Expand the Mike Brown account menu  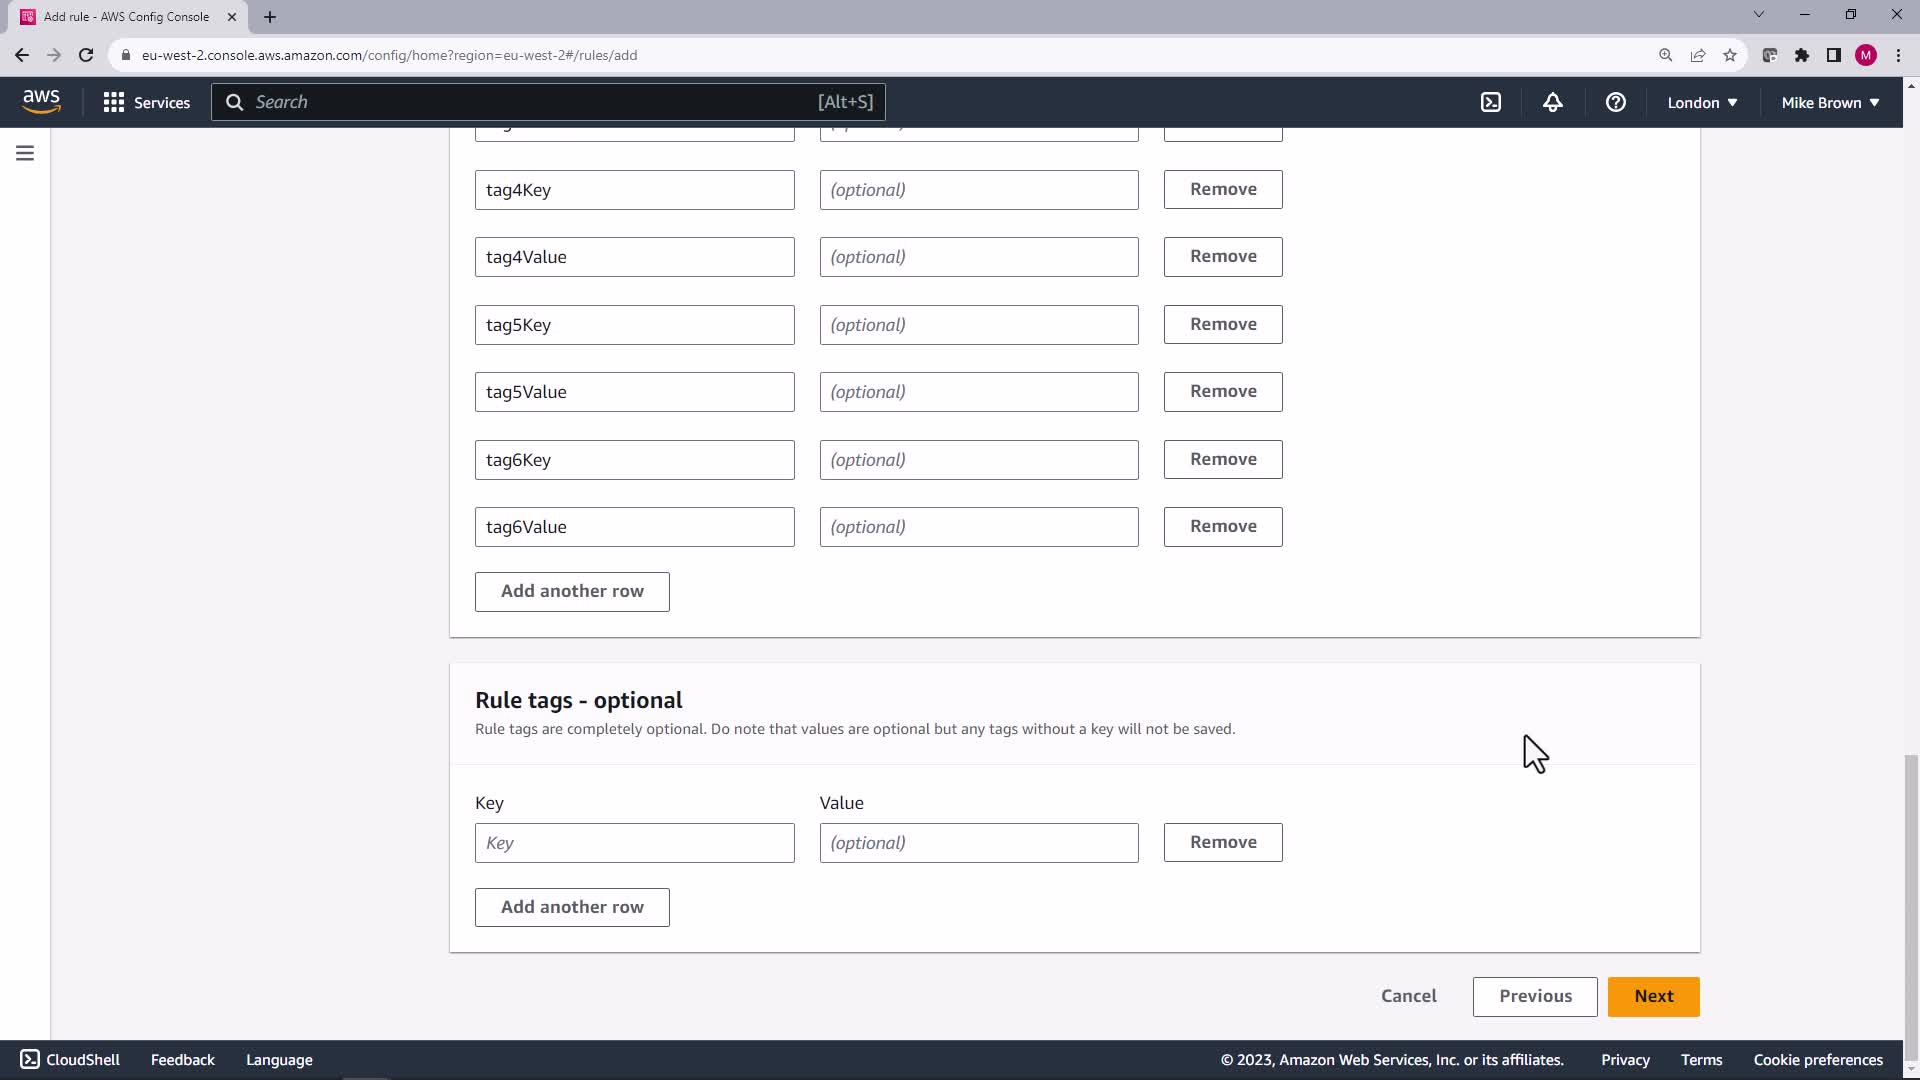click(1830, 102)
